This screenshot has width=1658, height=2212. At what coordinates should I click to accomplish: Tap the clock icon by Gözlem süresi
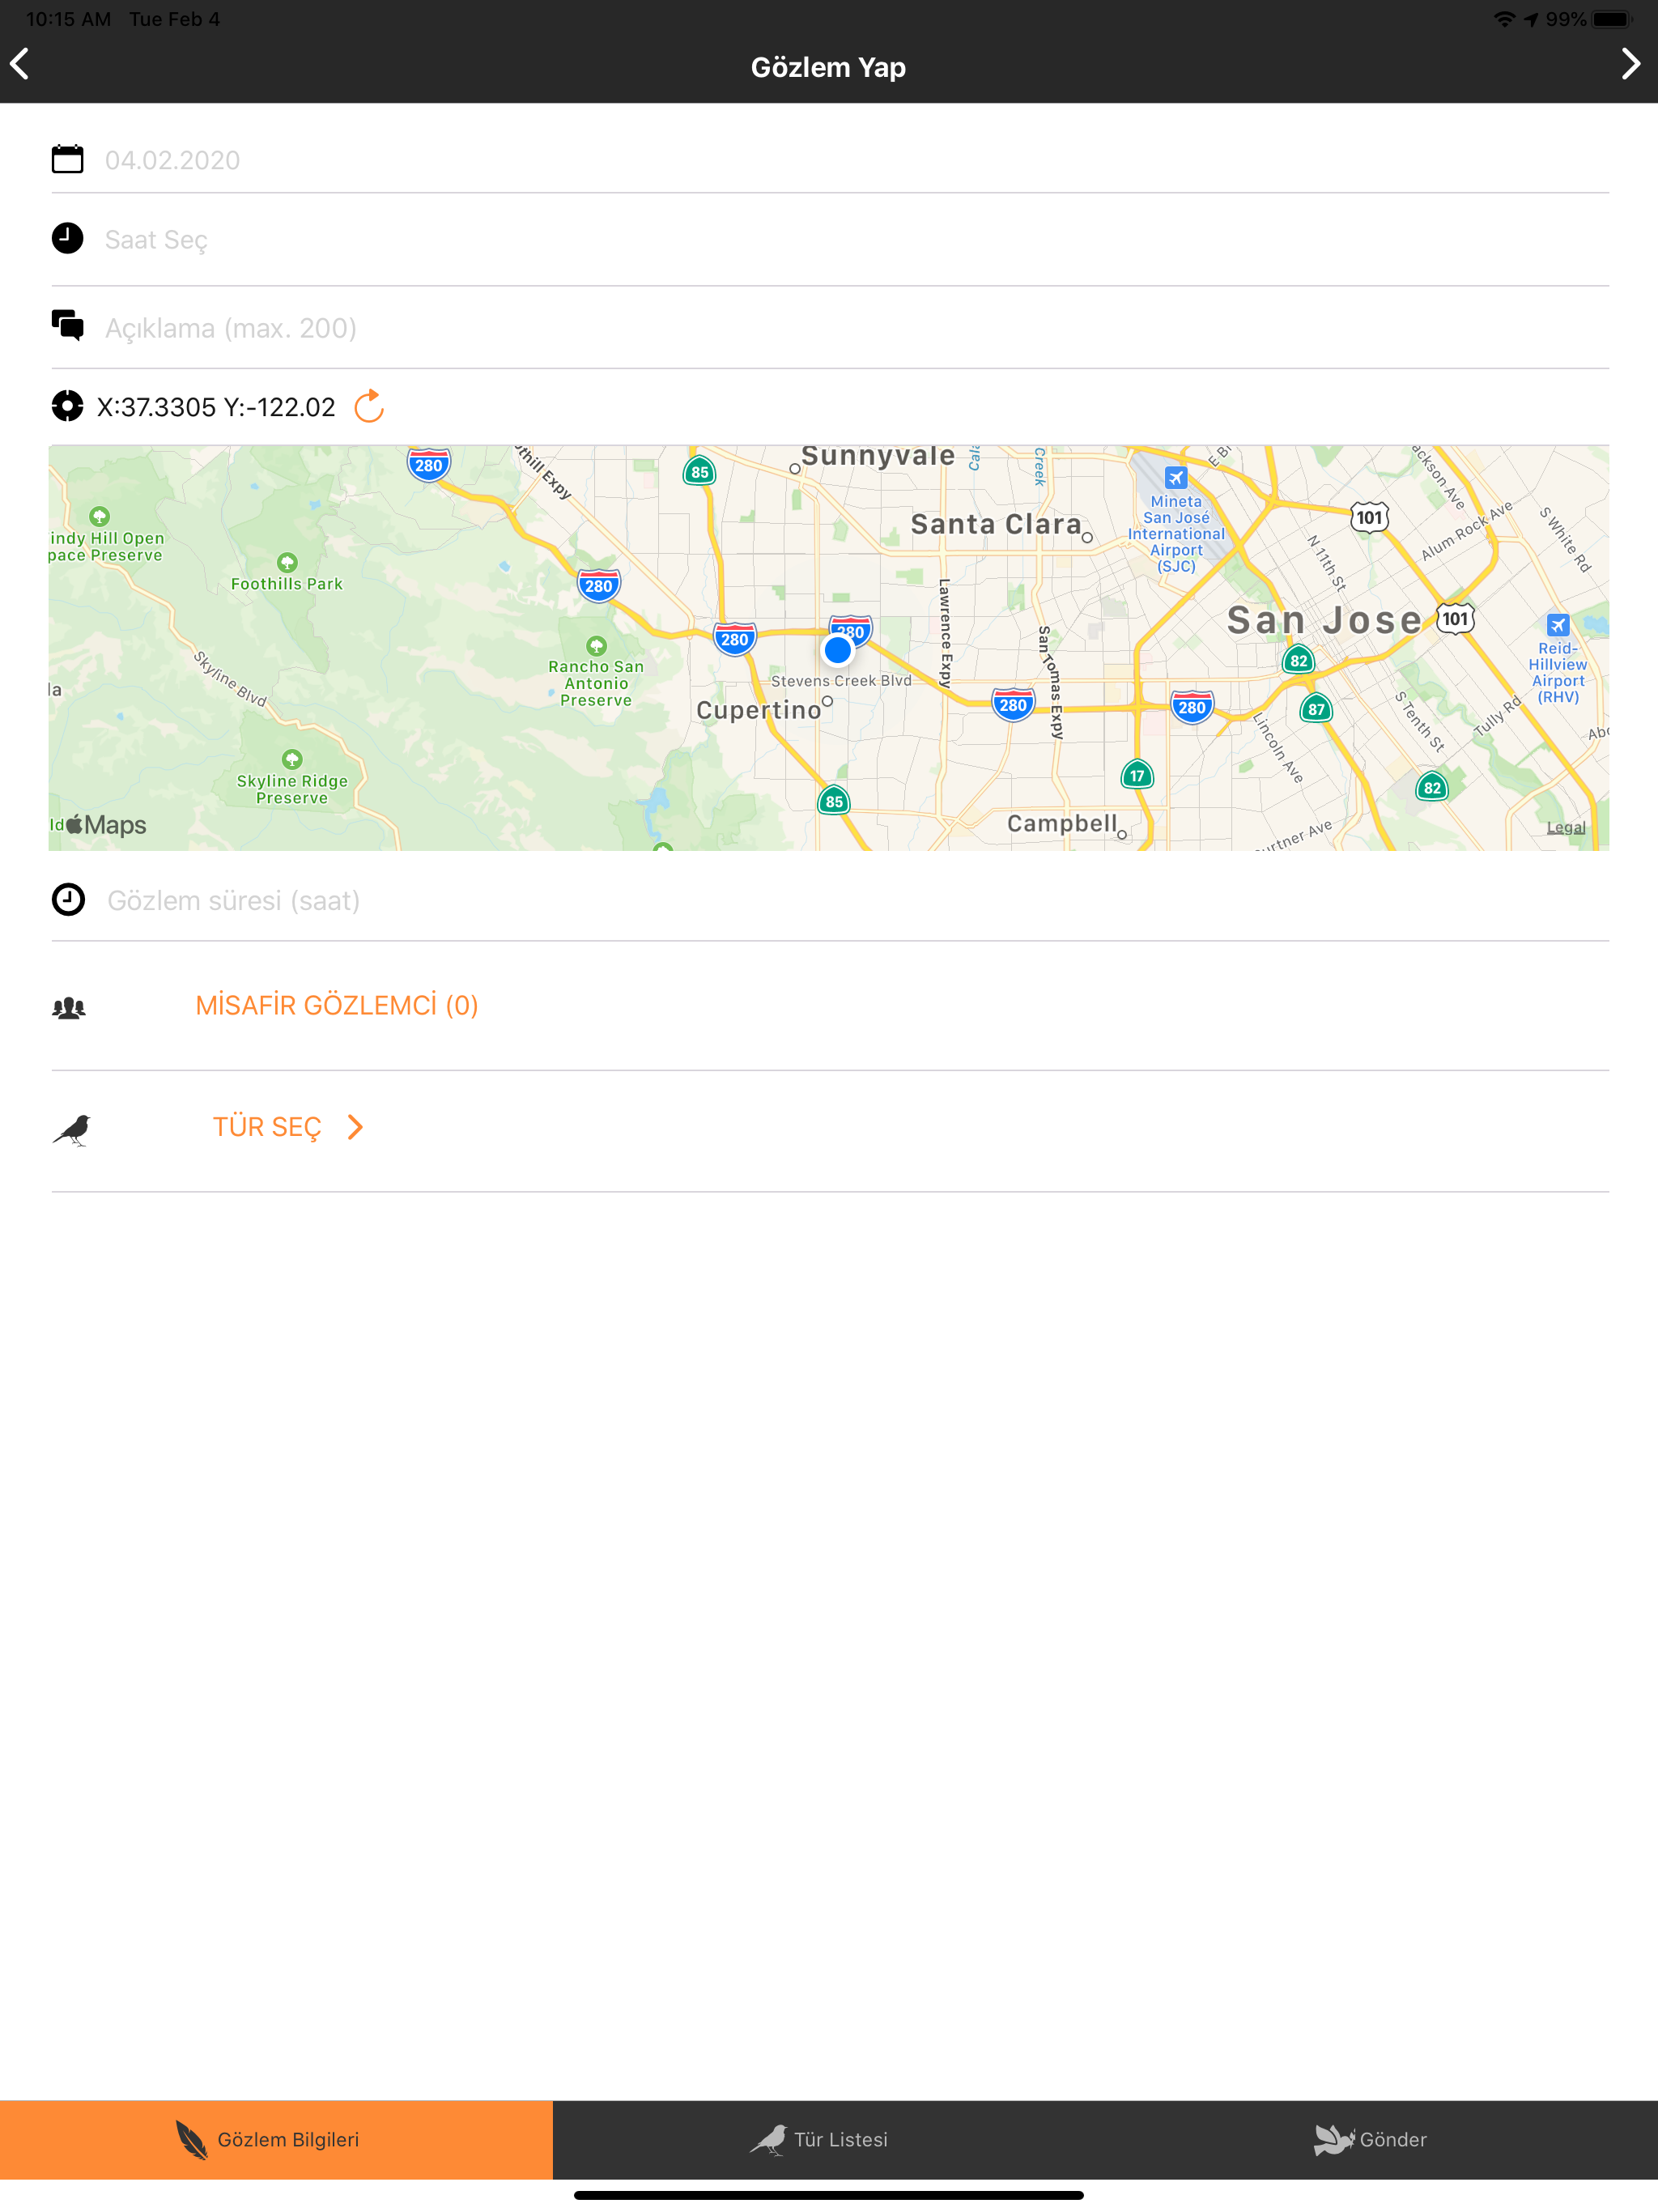[x=68, y=899]
